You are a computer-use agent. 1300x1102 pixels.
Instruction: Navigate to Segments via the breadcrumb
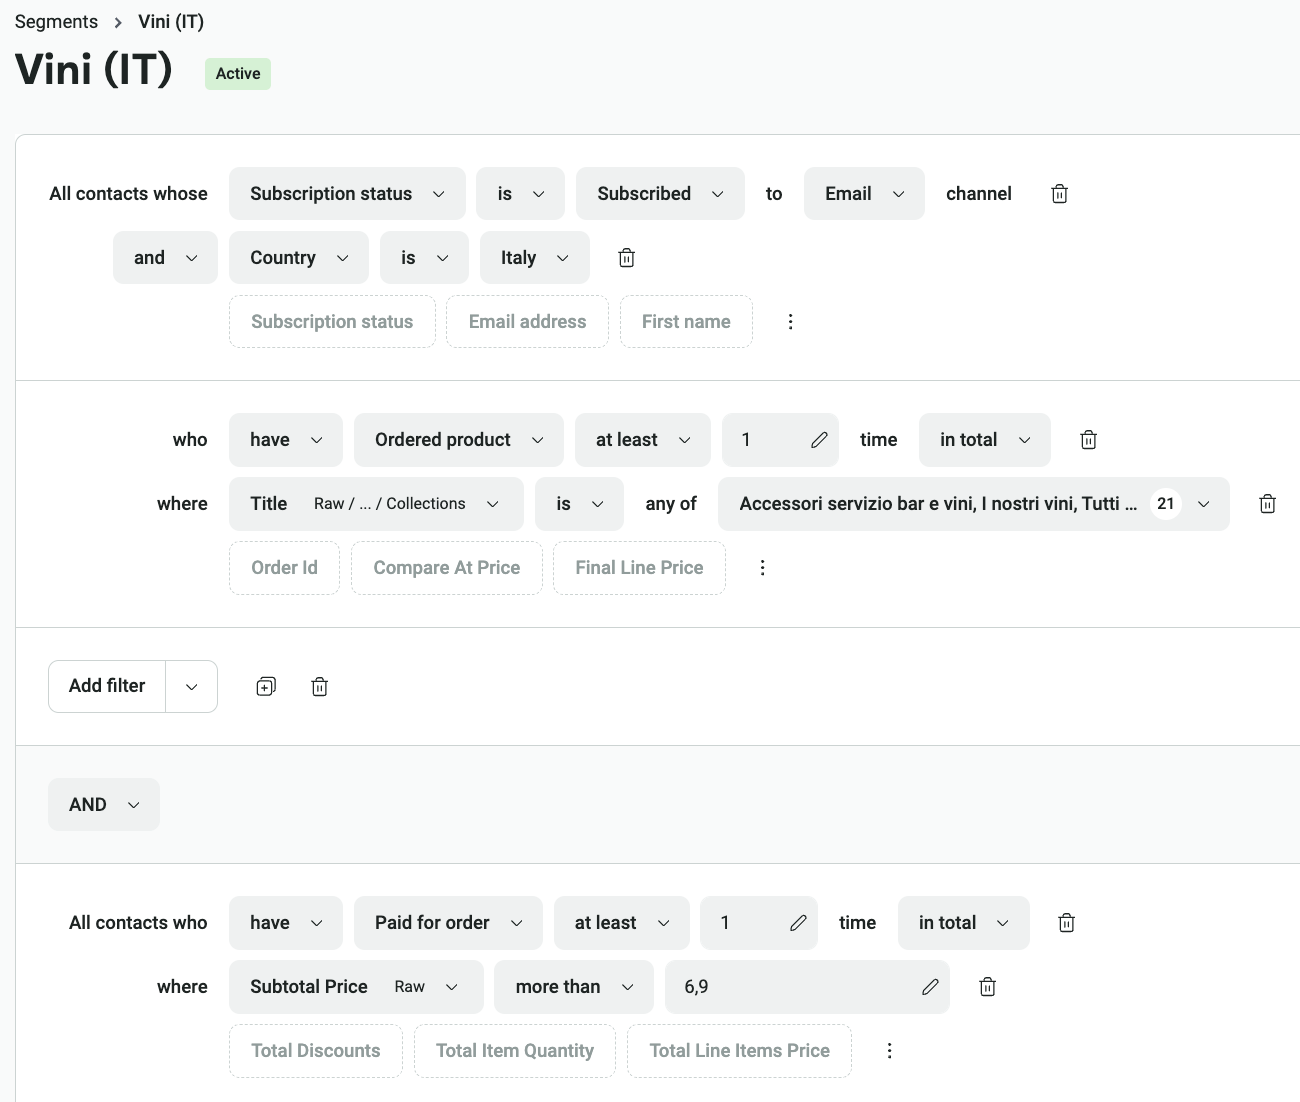tap(56, 21)
